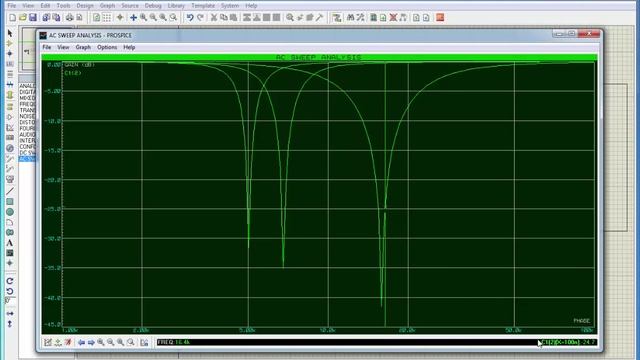Viewport: 640px width, 360px height.
Task: Toggle the grid dots icon in toolbar
Action: point(107,18)
